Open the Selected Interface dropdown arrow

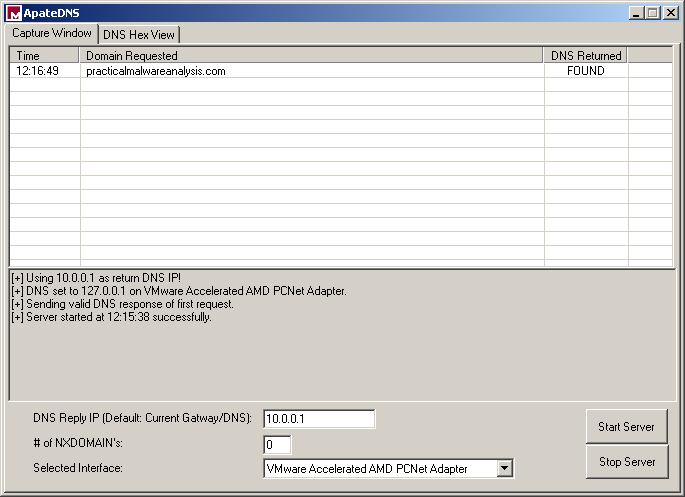[x=505, y=468]
